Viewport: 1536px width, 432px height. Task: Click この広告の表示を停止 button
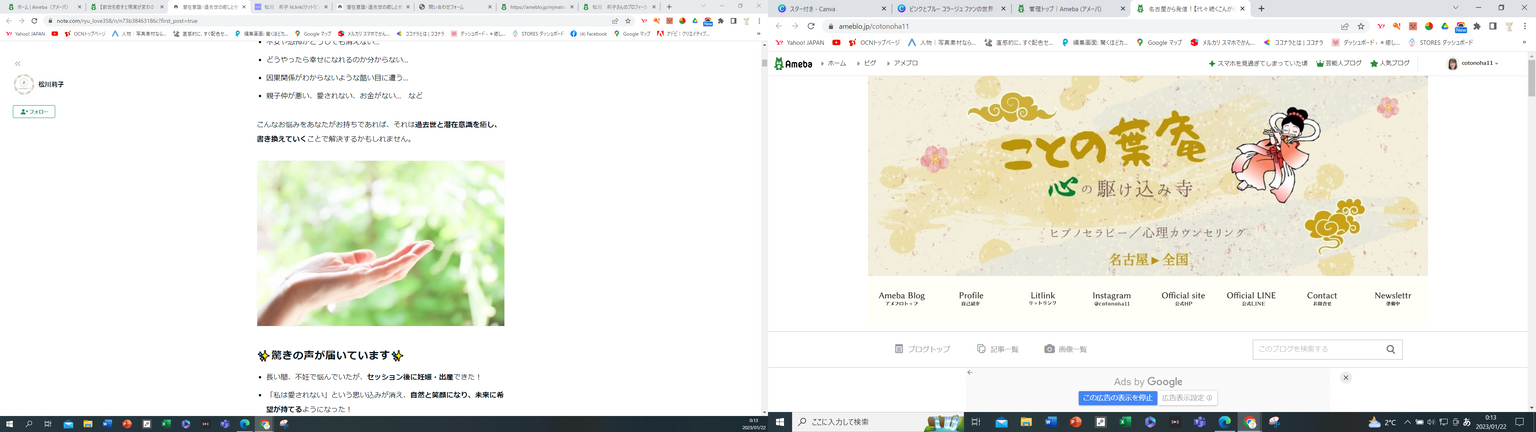tap(1117, 398)
